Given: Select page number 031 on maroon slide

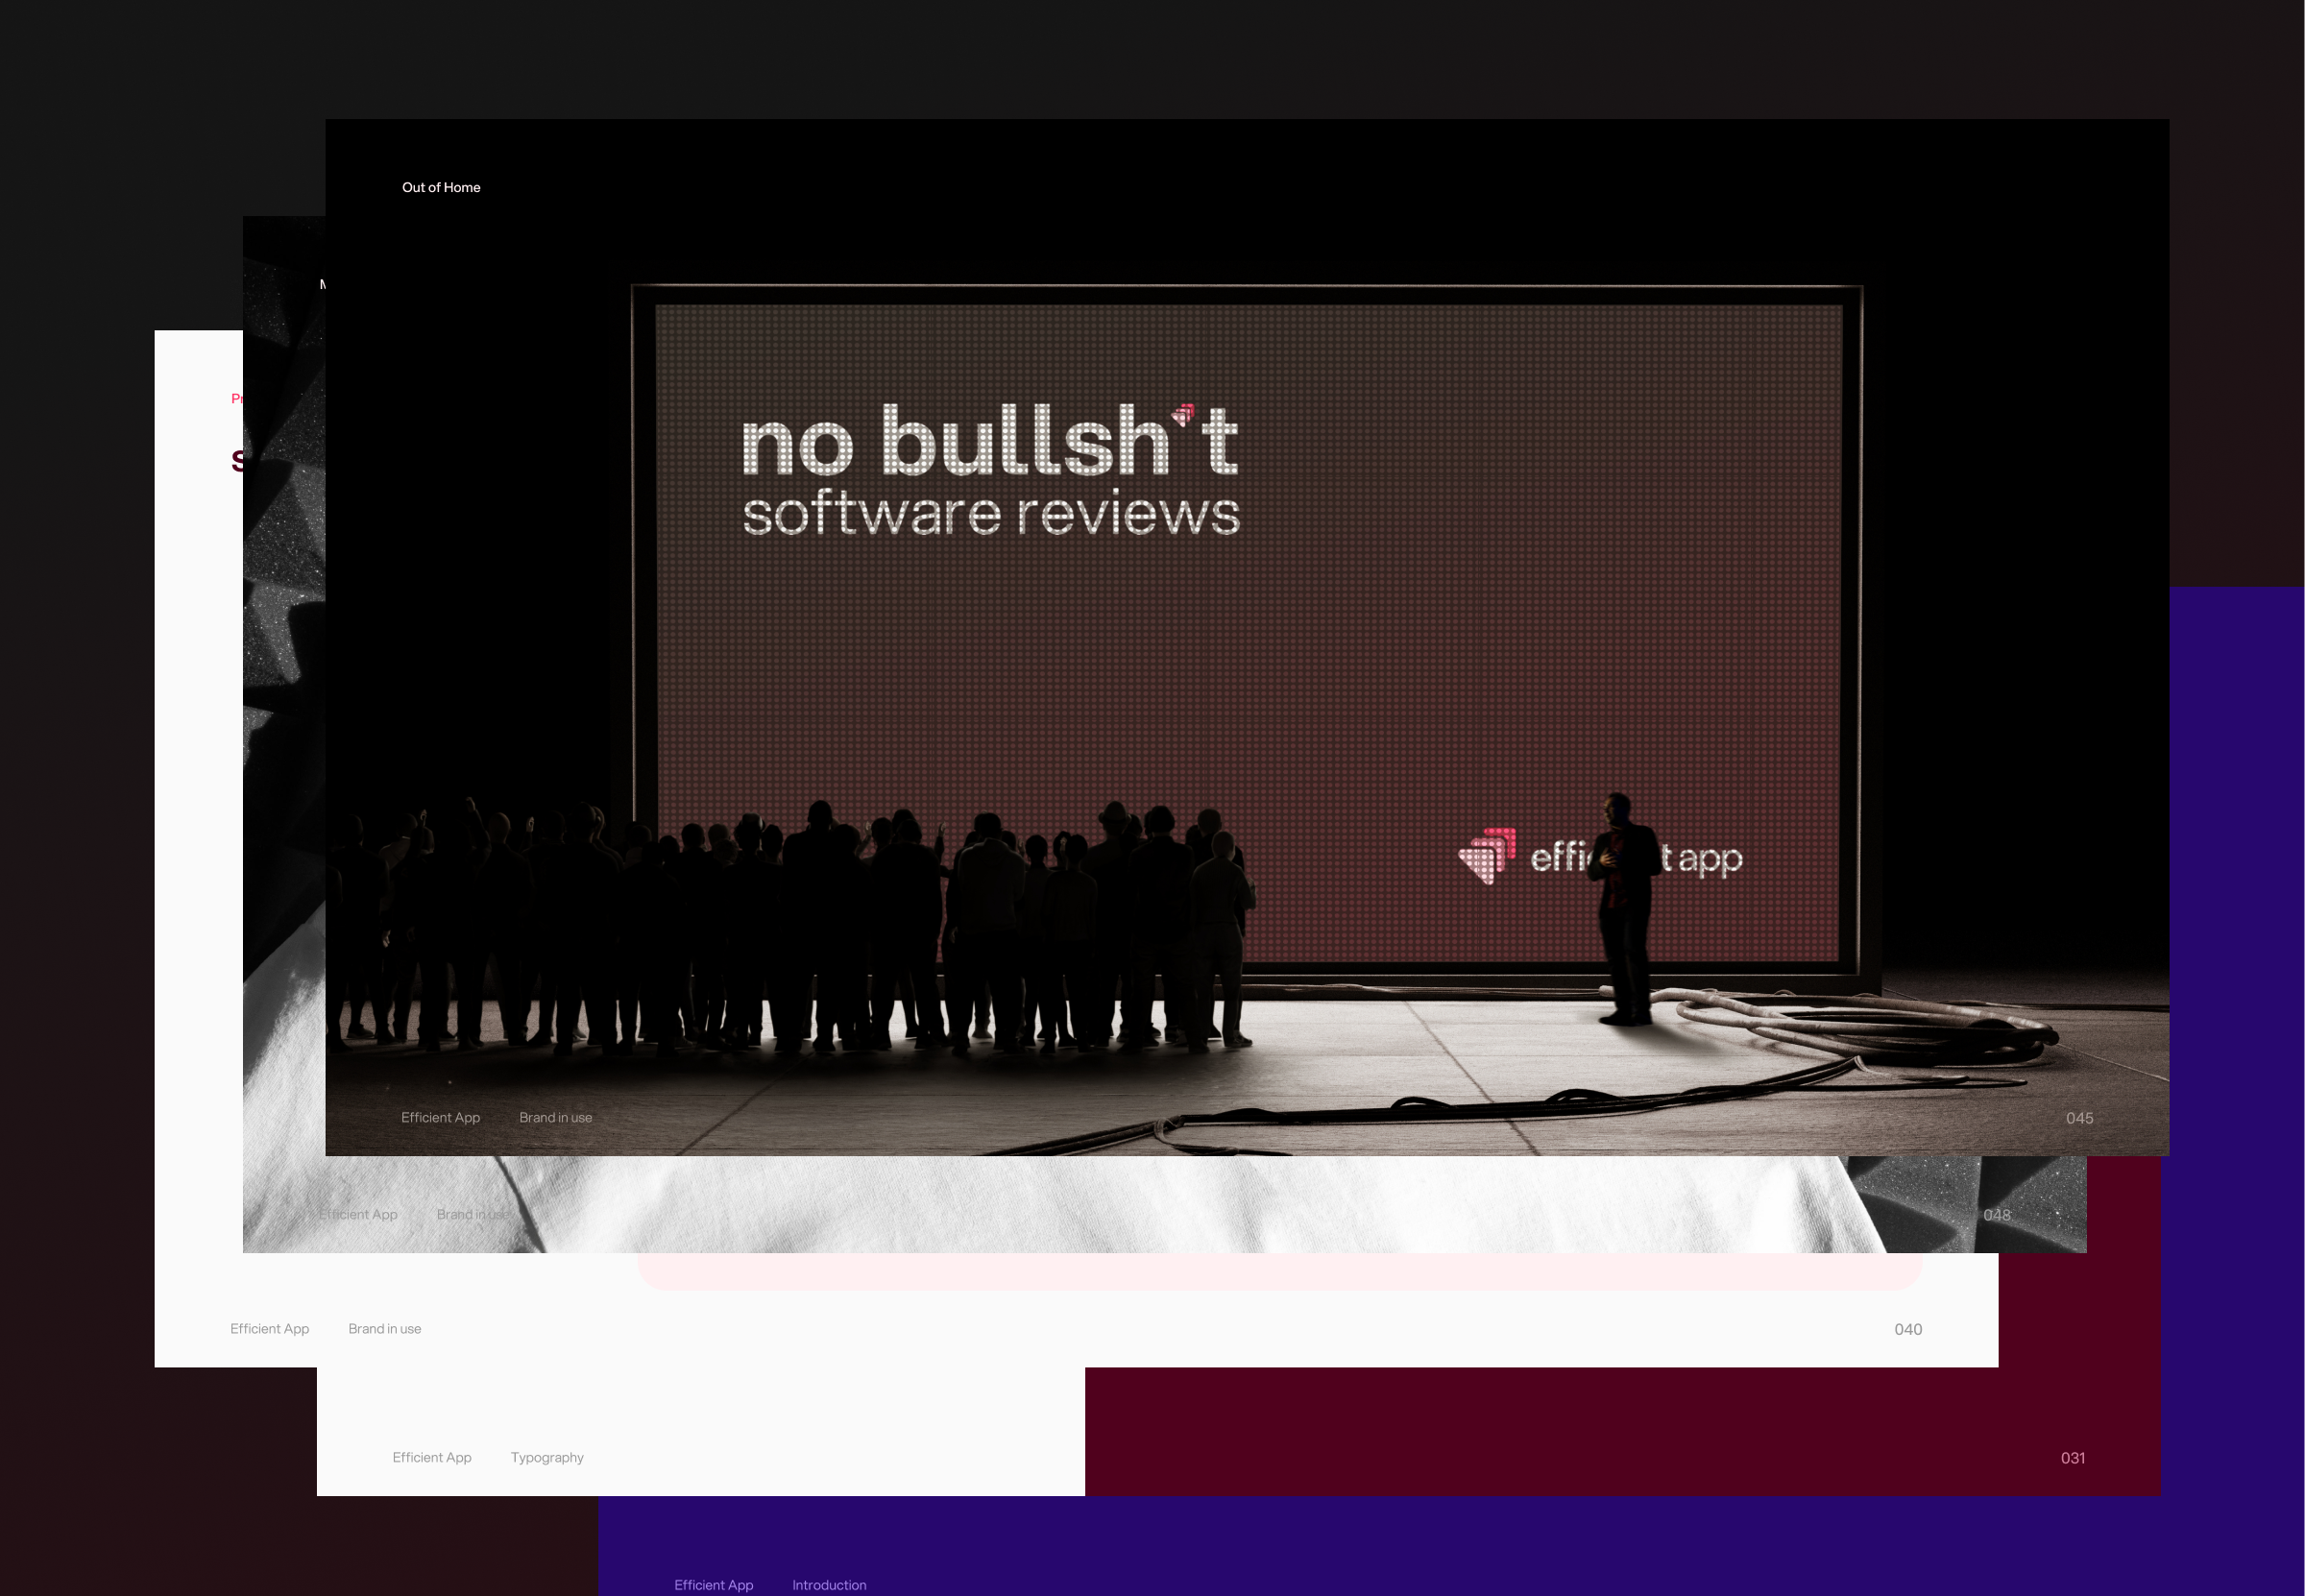Looking at the screenshot, I should click(x=2072, y=1458).
